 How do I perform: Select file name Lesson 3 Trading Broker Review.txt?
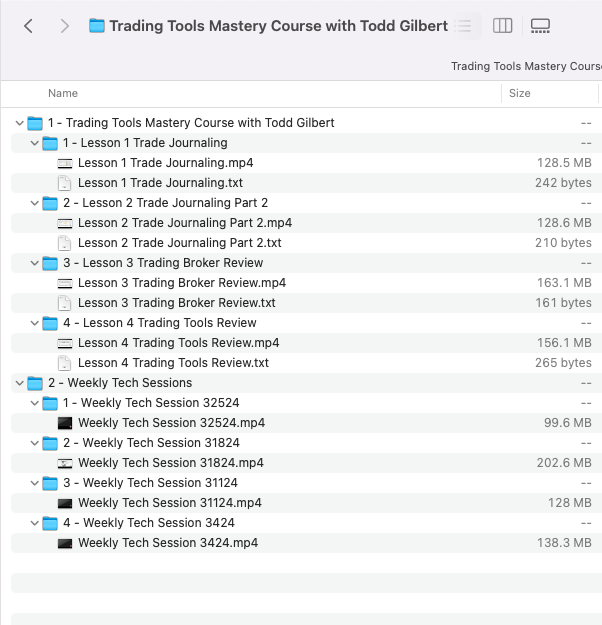(177, 303)
